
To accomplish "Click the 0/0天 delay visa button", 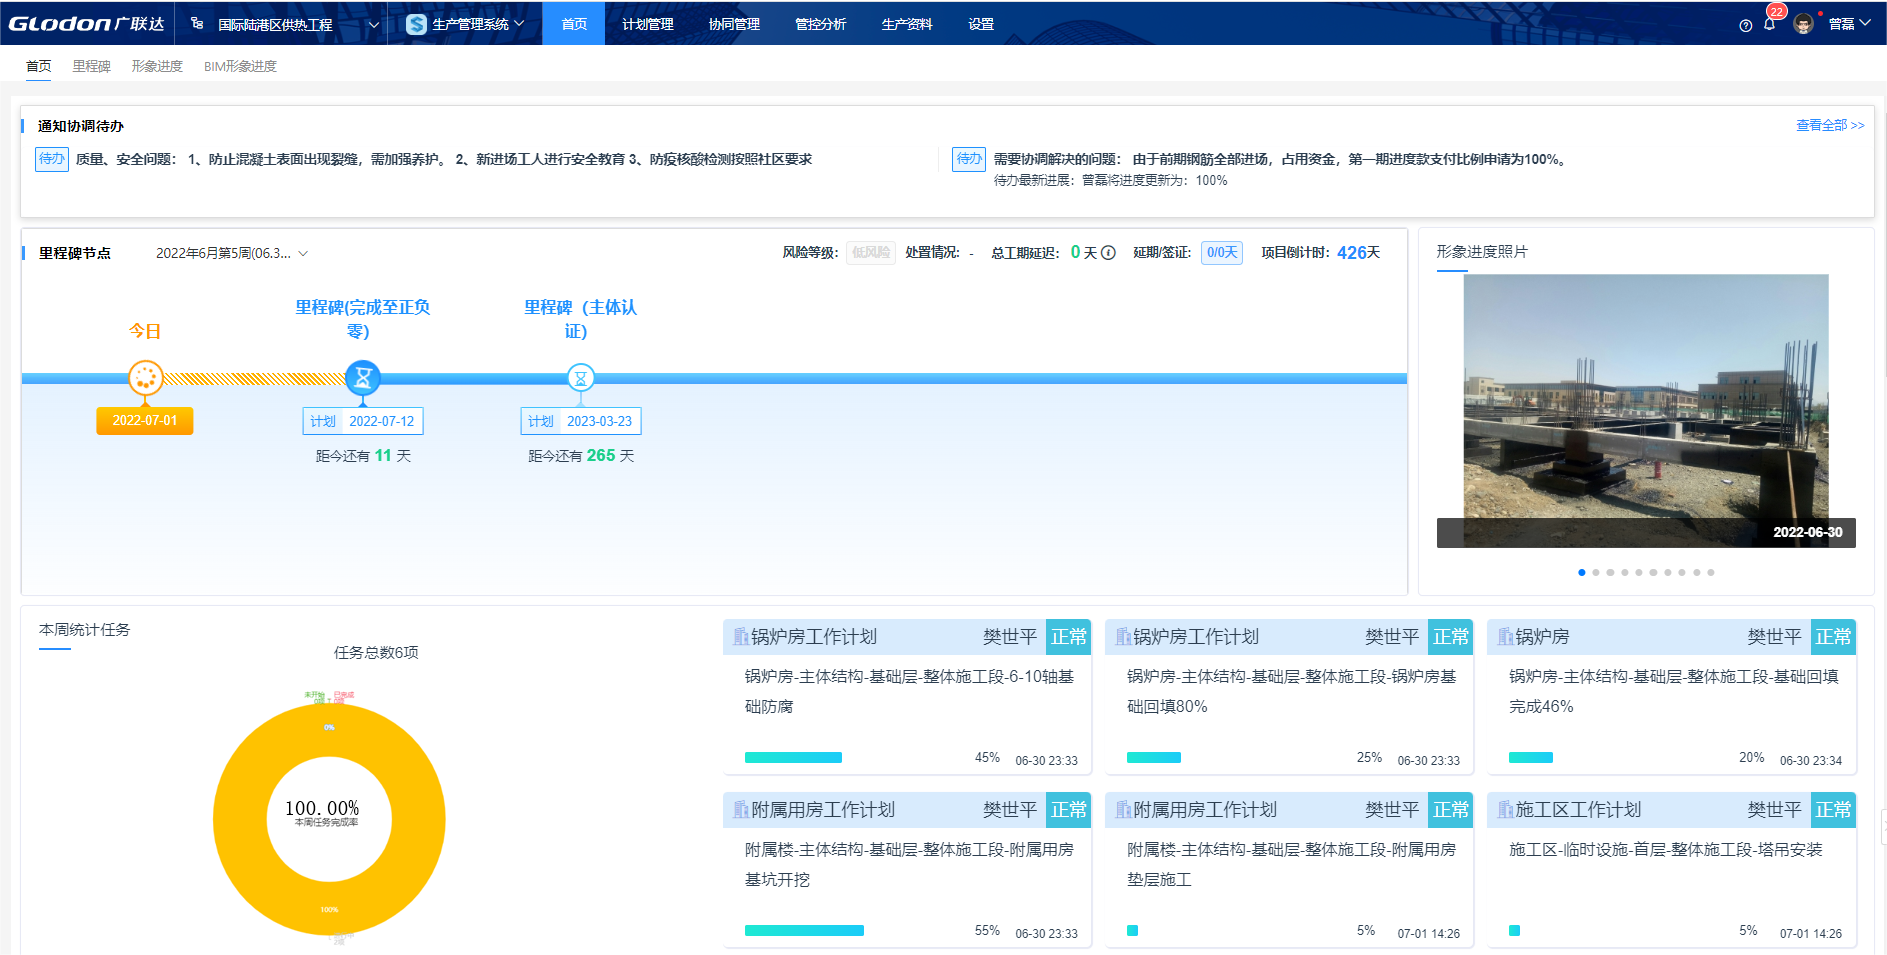I will click(x=1221, y=253).
